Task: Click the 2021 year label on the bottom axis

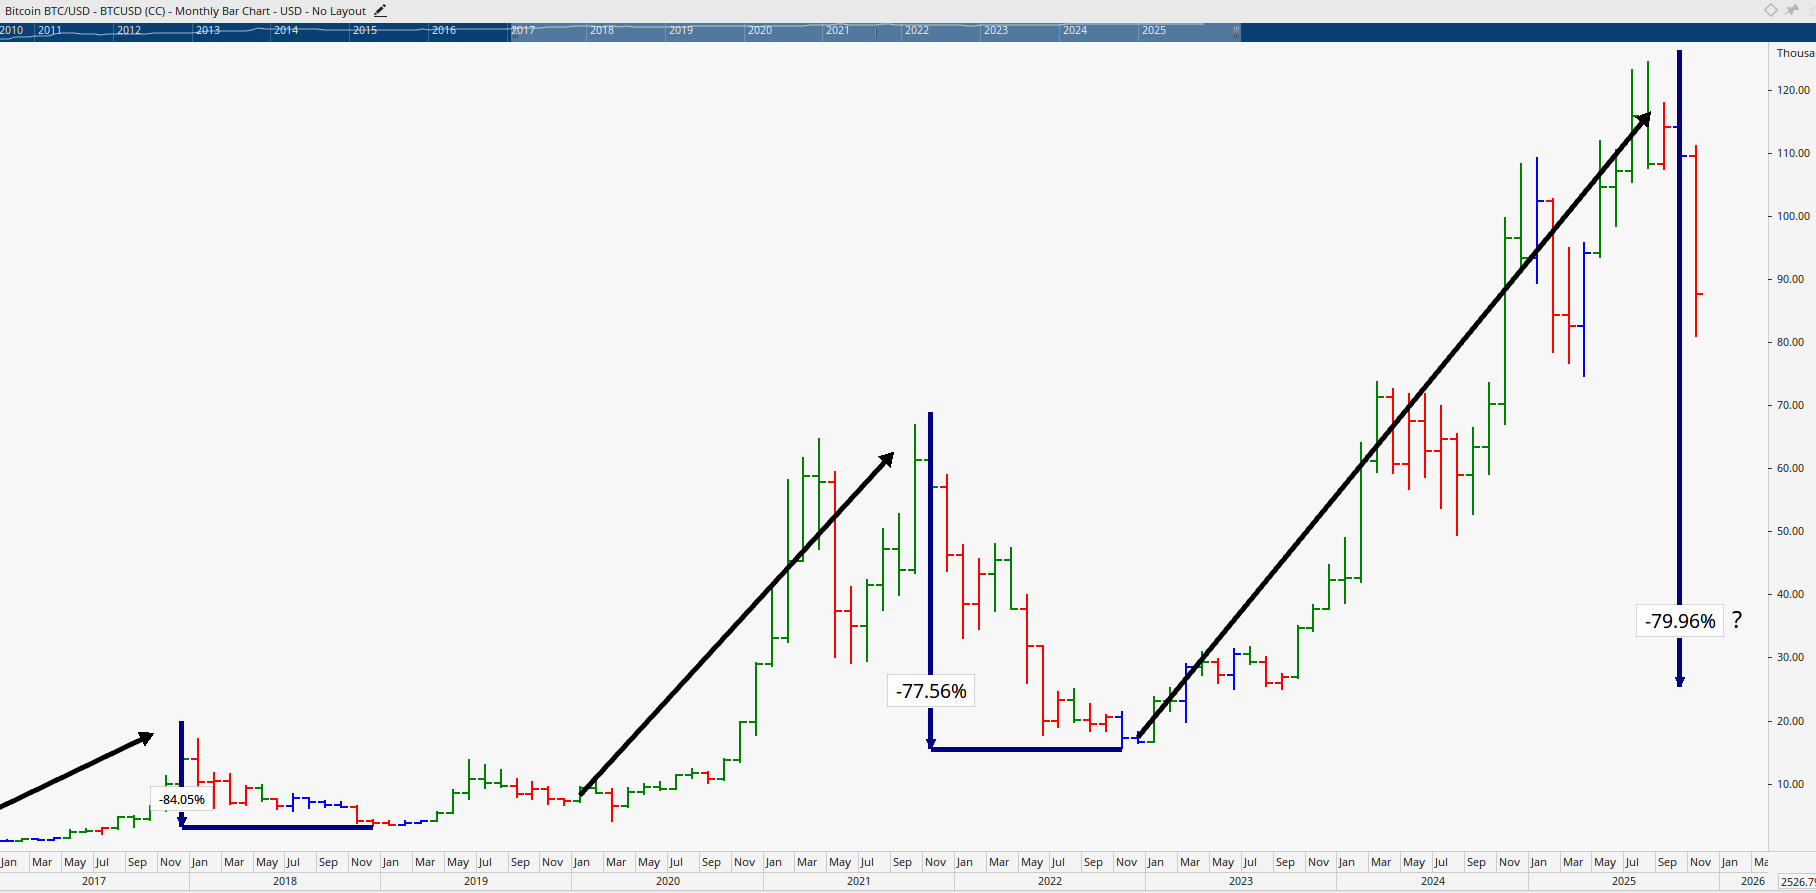Action: 859,881
